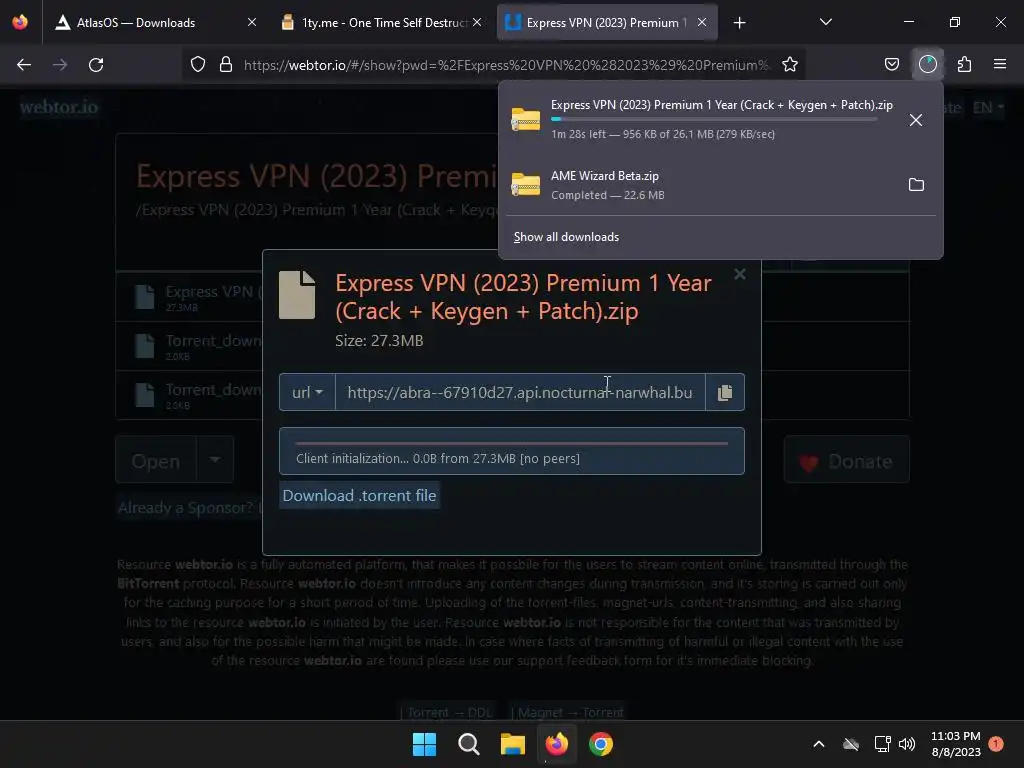Copy the URL with the clipboard icon
Viewport: 1024px width, 768px height.
click(725, 392)
